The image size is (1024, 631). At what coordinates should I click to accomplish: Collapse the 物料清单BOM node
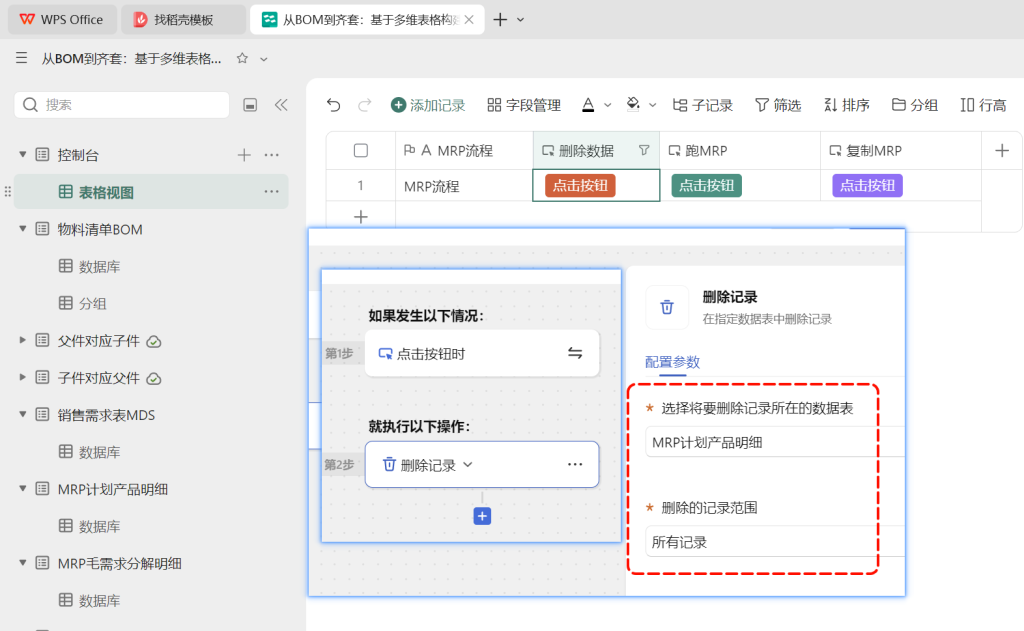(23, 229)
